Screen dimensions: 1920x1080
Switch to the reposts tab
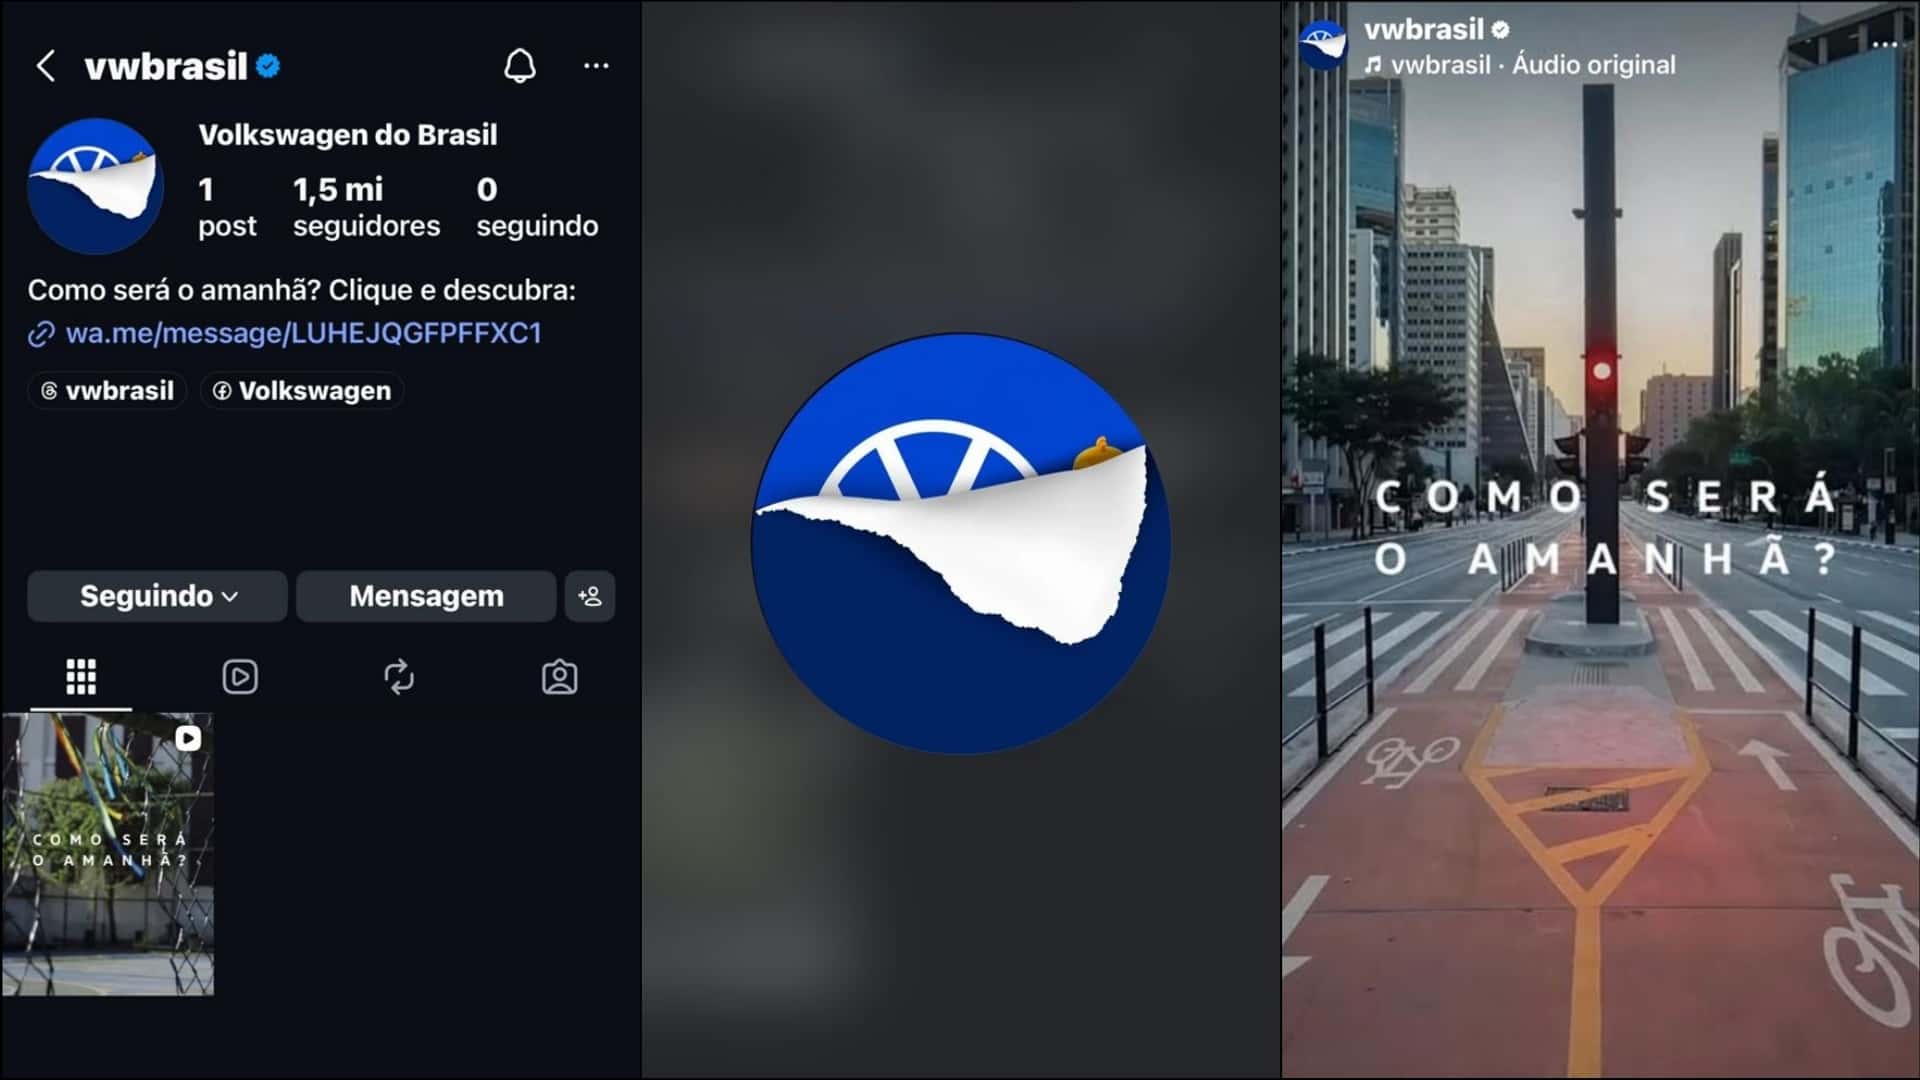(399, 677)
